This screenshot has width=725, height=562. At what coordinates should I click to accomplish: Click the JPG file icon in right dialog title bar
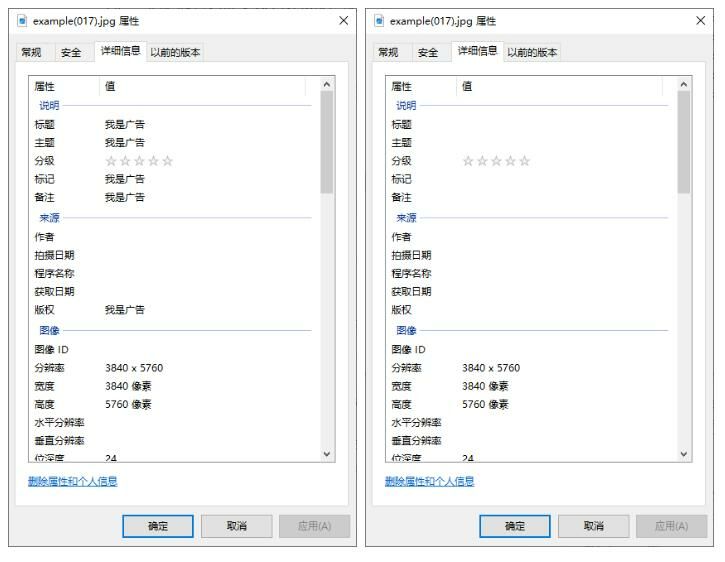pyautogui.click(x=380, y=21)
